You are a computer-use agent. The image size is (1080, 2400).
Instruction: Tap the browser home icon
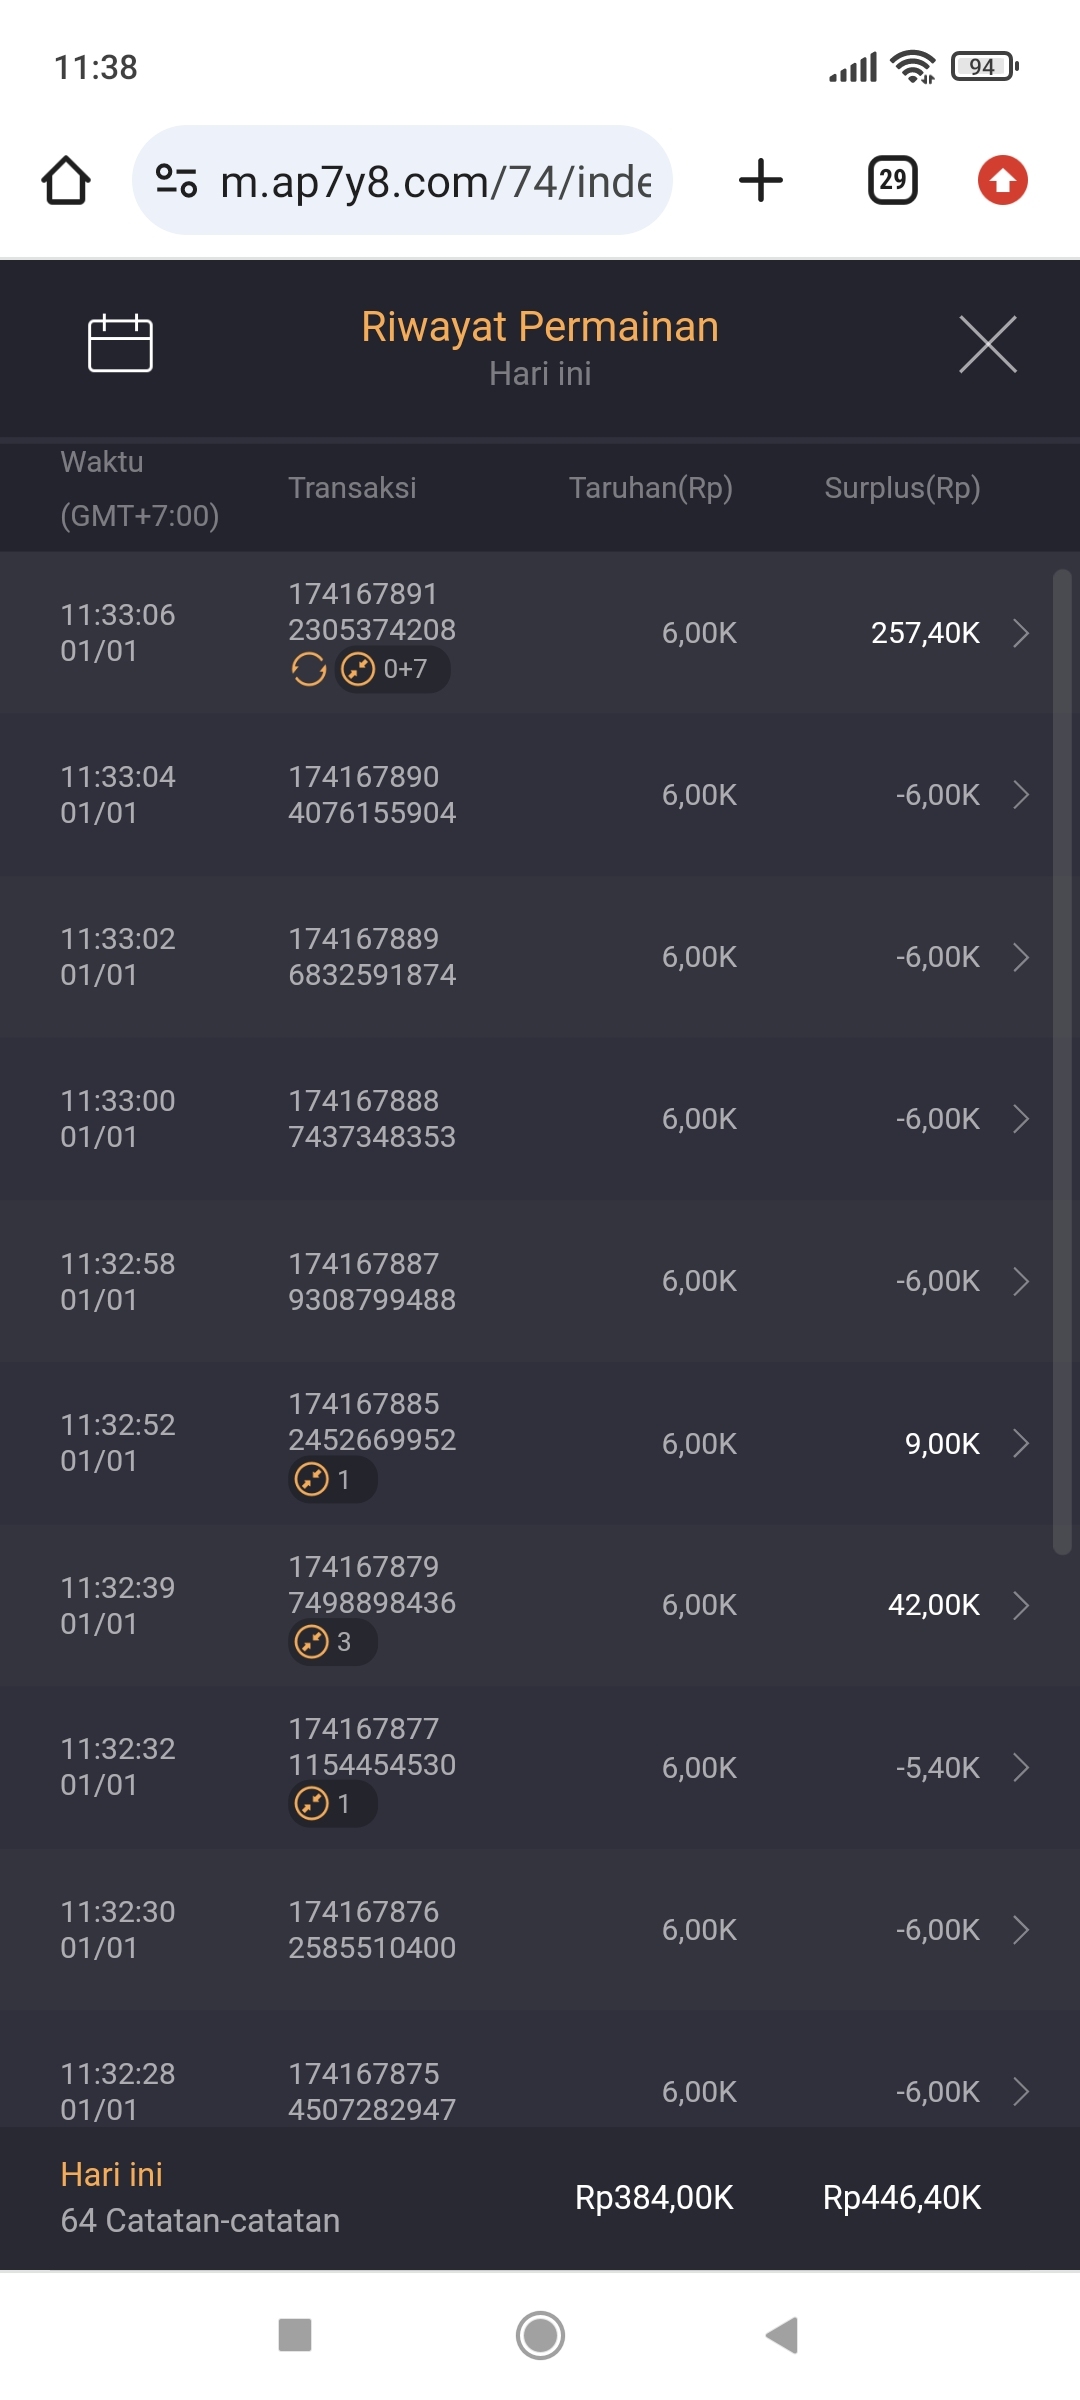point(66,181)
